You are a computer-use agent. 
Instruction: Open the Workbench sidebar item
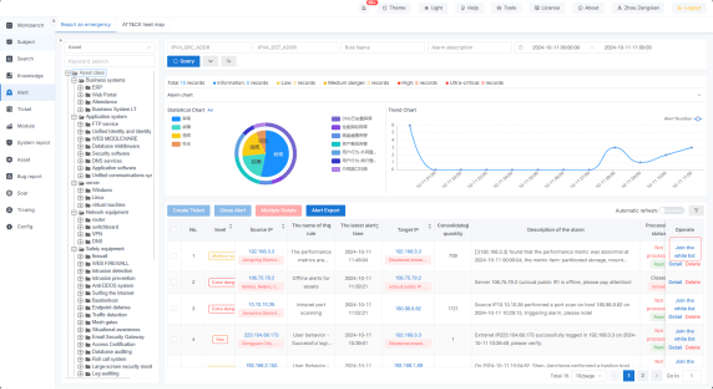pyautogui.click(x=25, y=25)
